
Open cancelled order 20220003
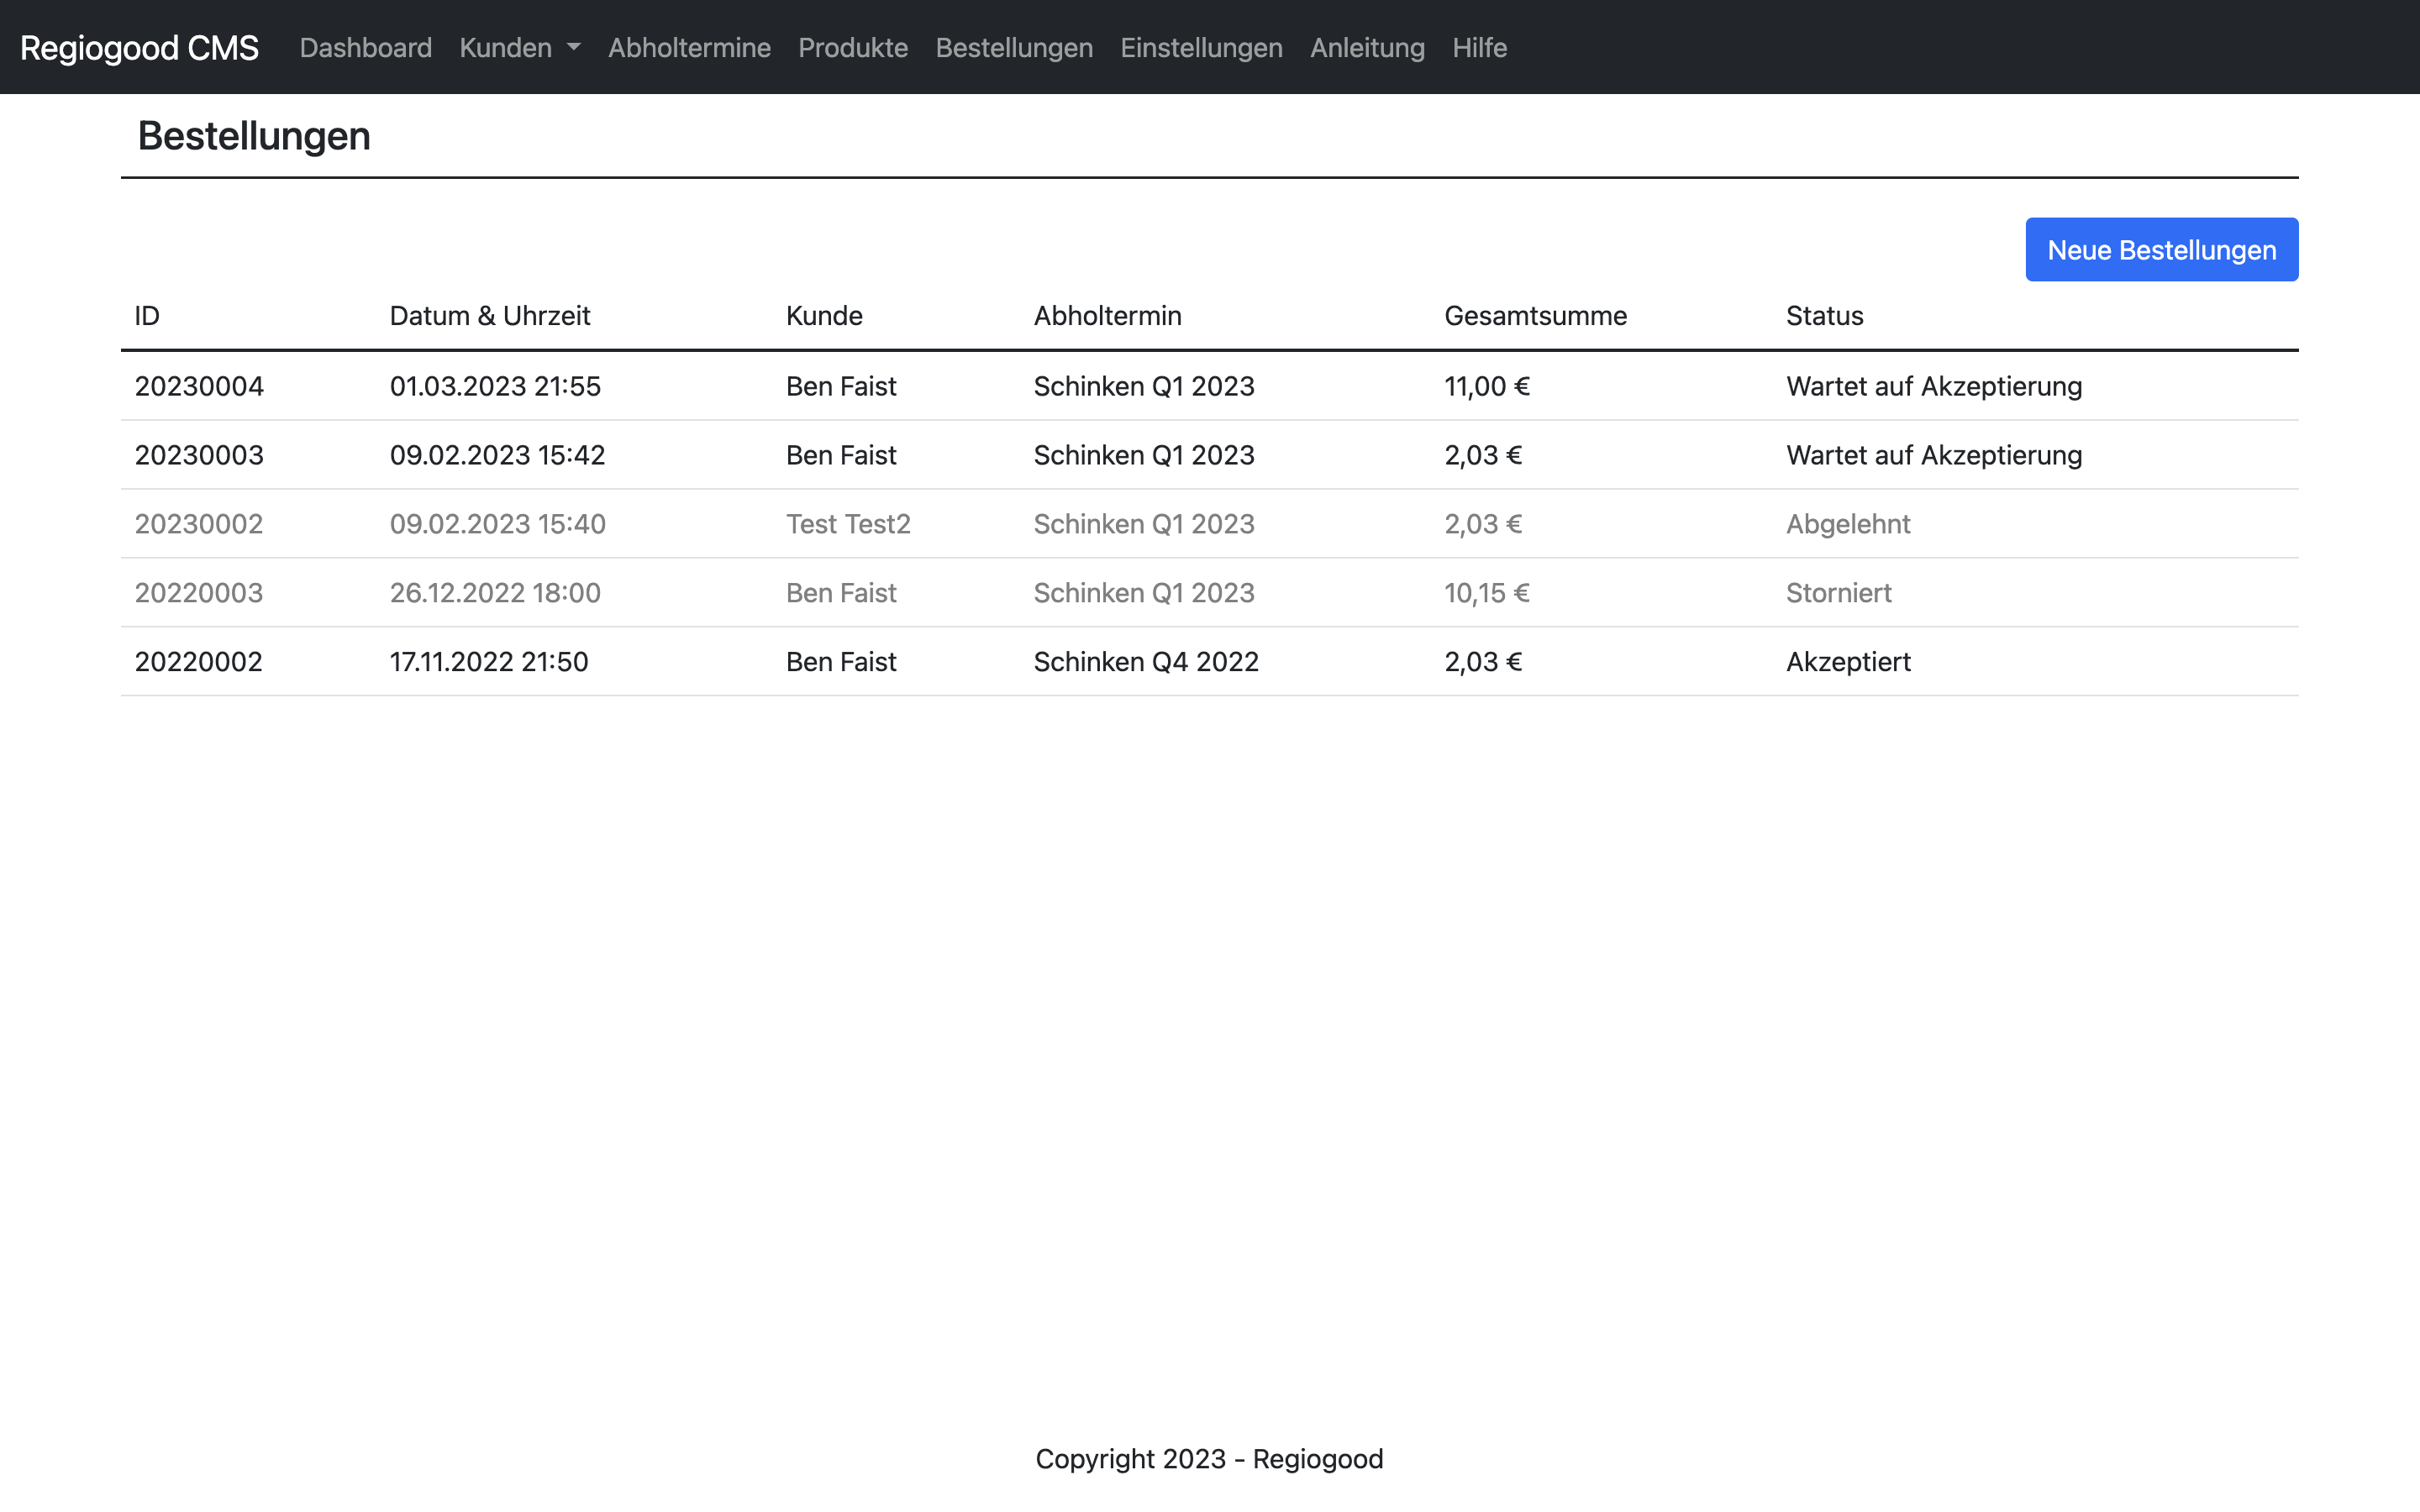point(199,593)
